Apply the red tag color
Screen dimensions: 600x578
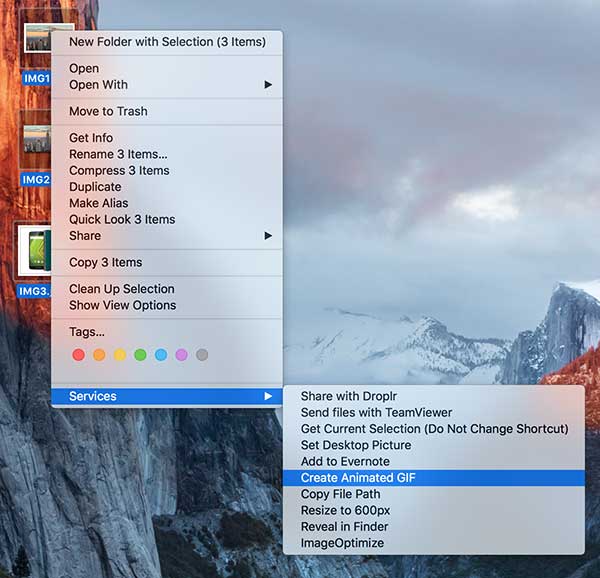tap(79, 355)
